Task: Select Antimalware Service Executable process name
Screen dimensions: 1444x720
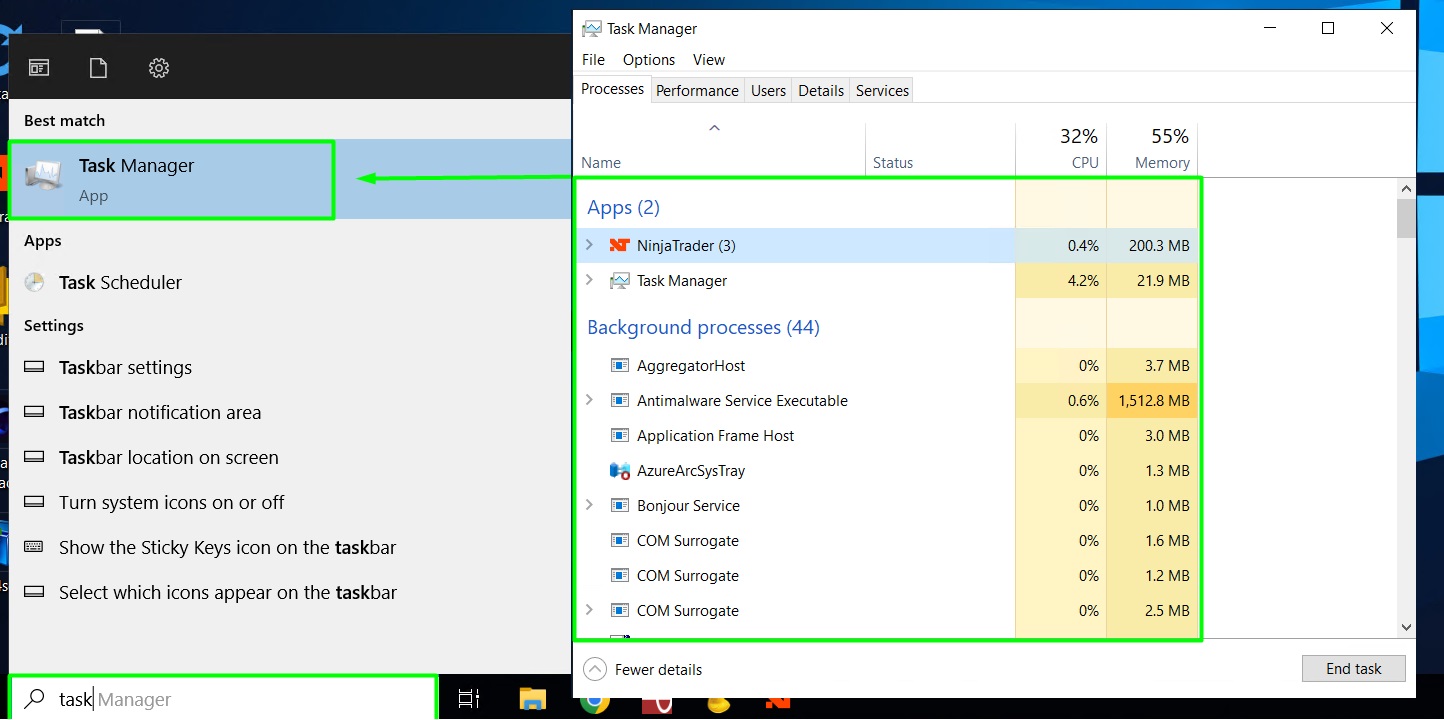Action: click(742, 400)
